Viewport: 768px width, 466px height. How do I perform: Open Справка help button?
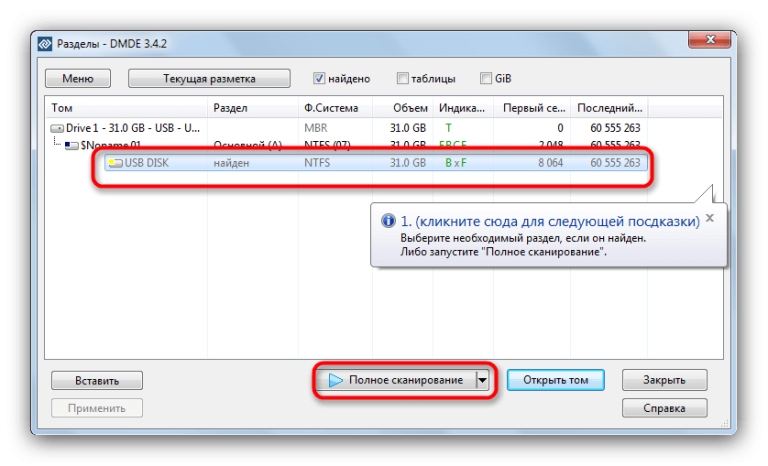point(664,408)
